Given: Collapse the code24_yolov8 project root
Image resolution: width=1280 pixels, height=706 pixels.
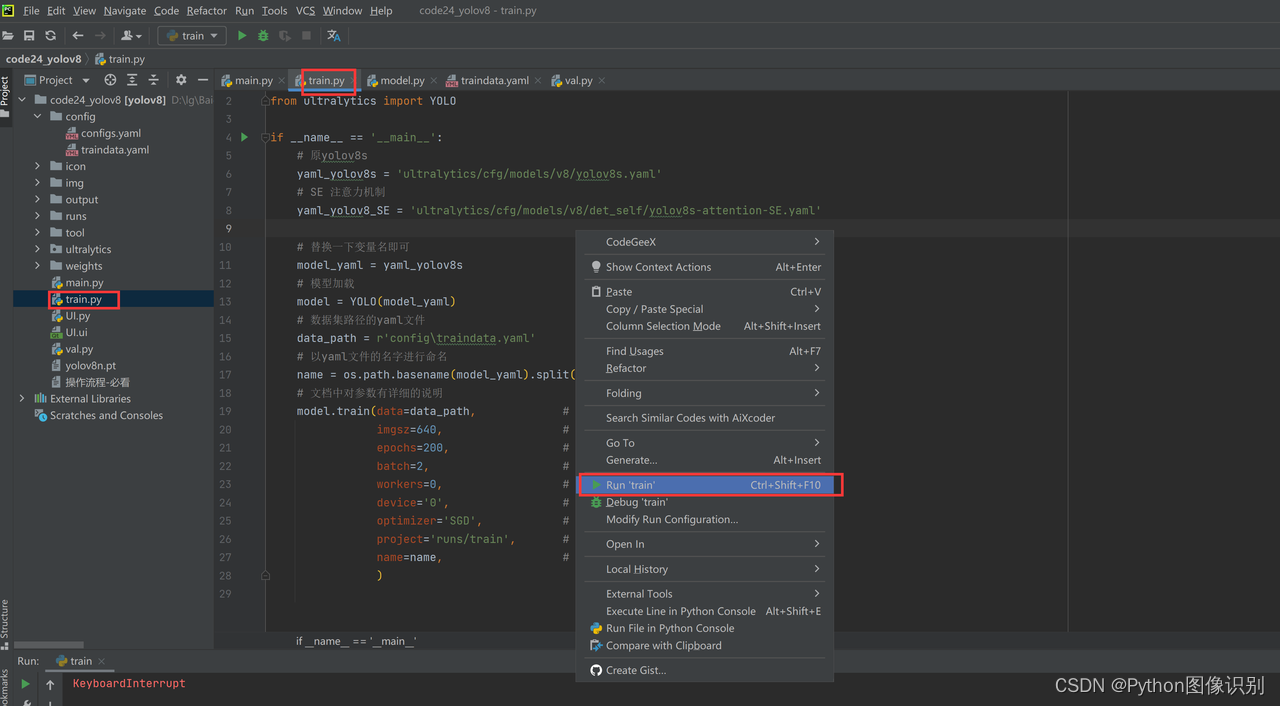Looking at the screenshot, I should tap(23, 100).
